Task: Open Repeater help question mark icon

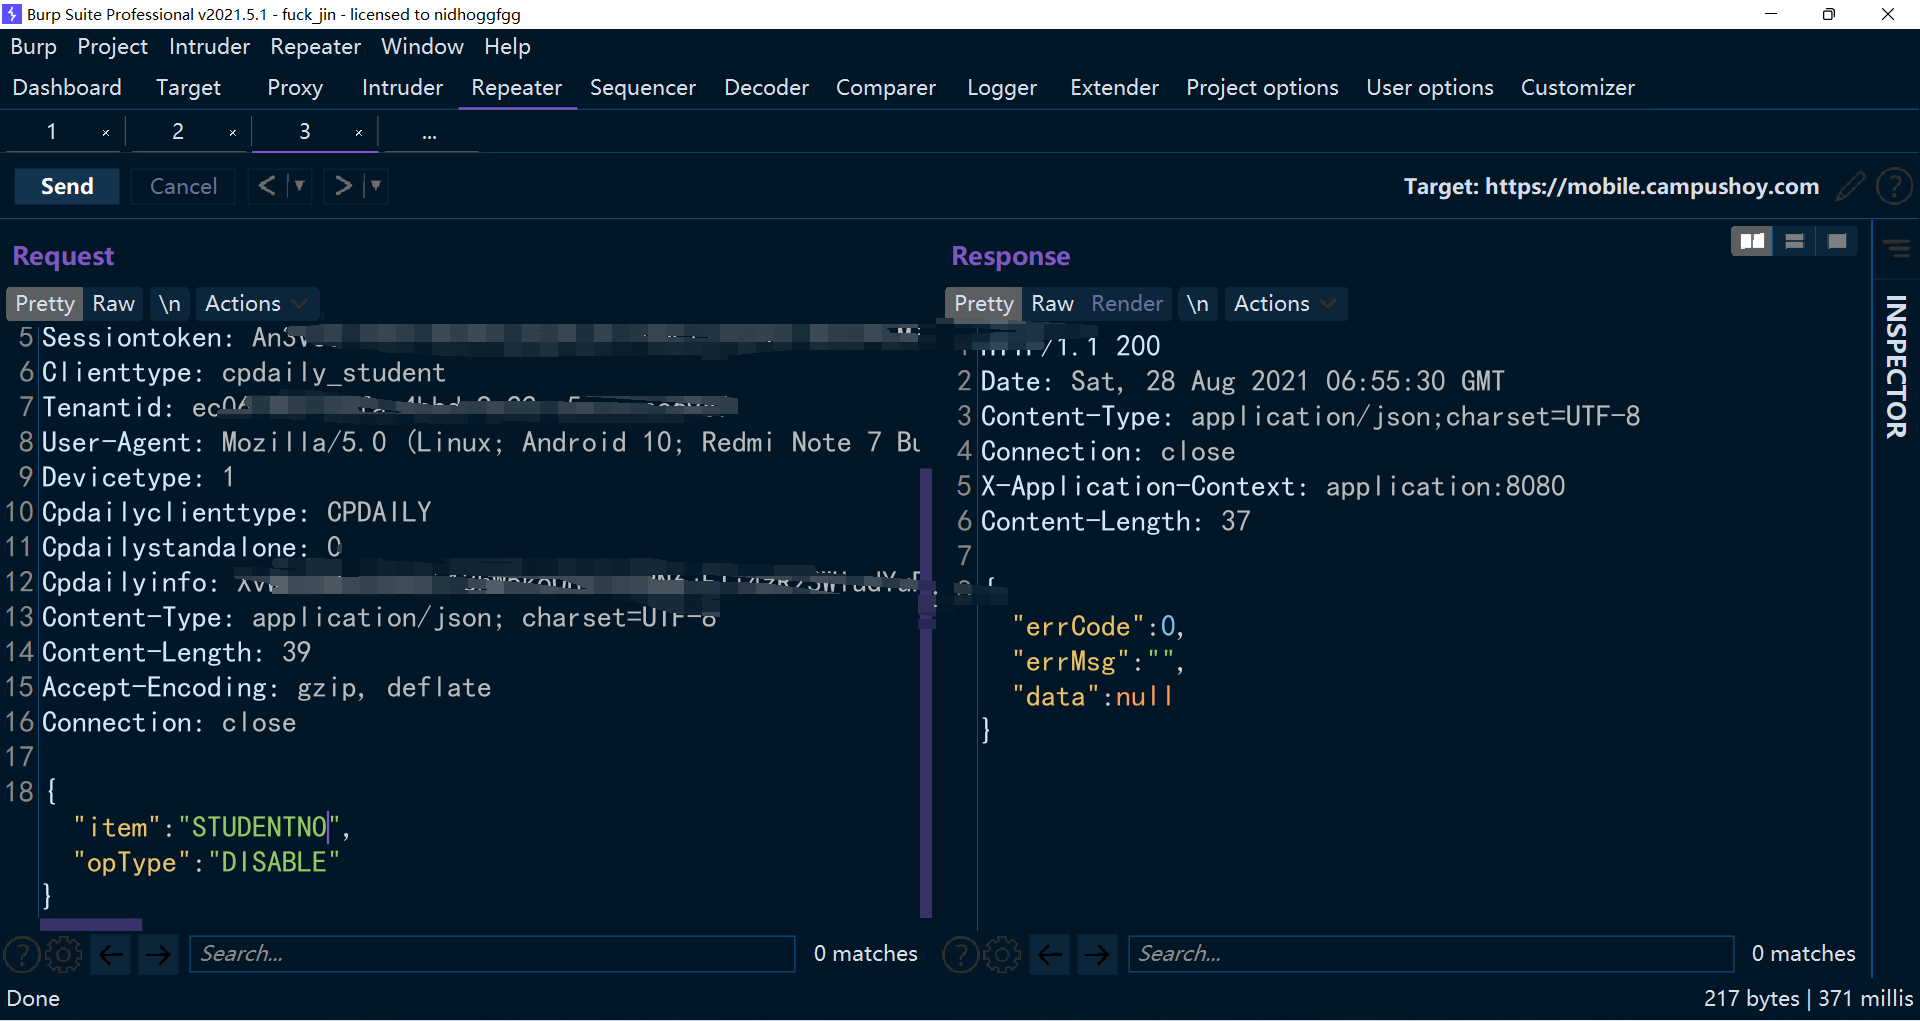Action: point(1894,186)
